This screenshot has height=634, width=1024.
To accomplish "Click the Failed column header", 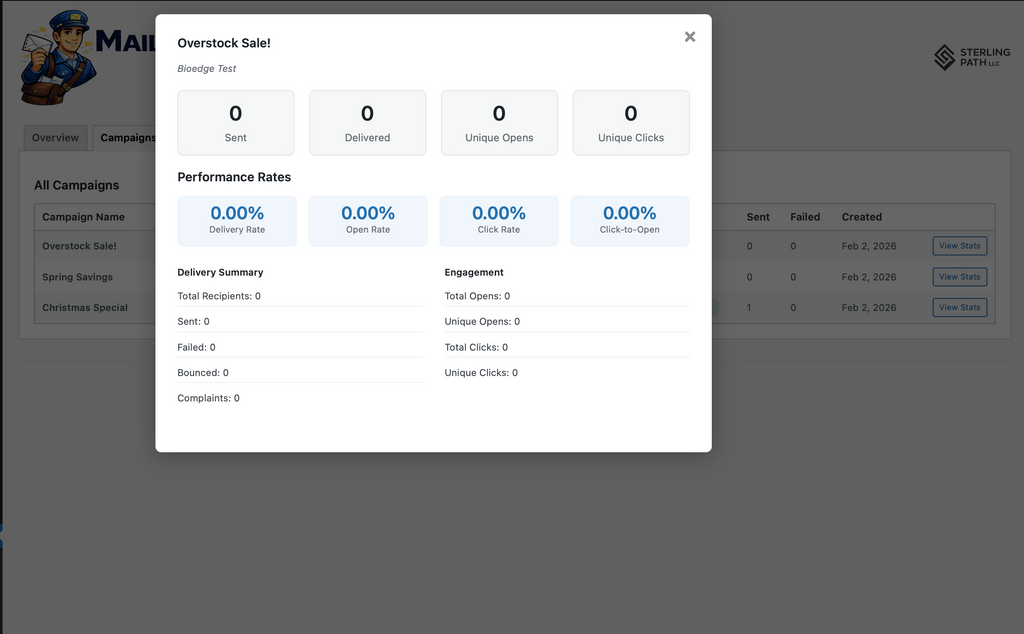I will (805, 217).
